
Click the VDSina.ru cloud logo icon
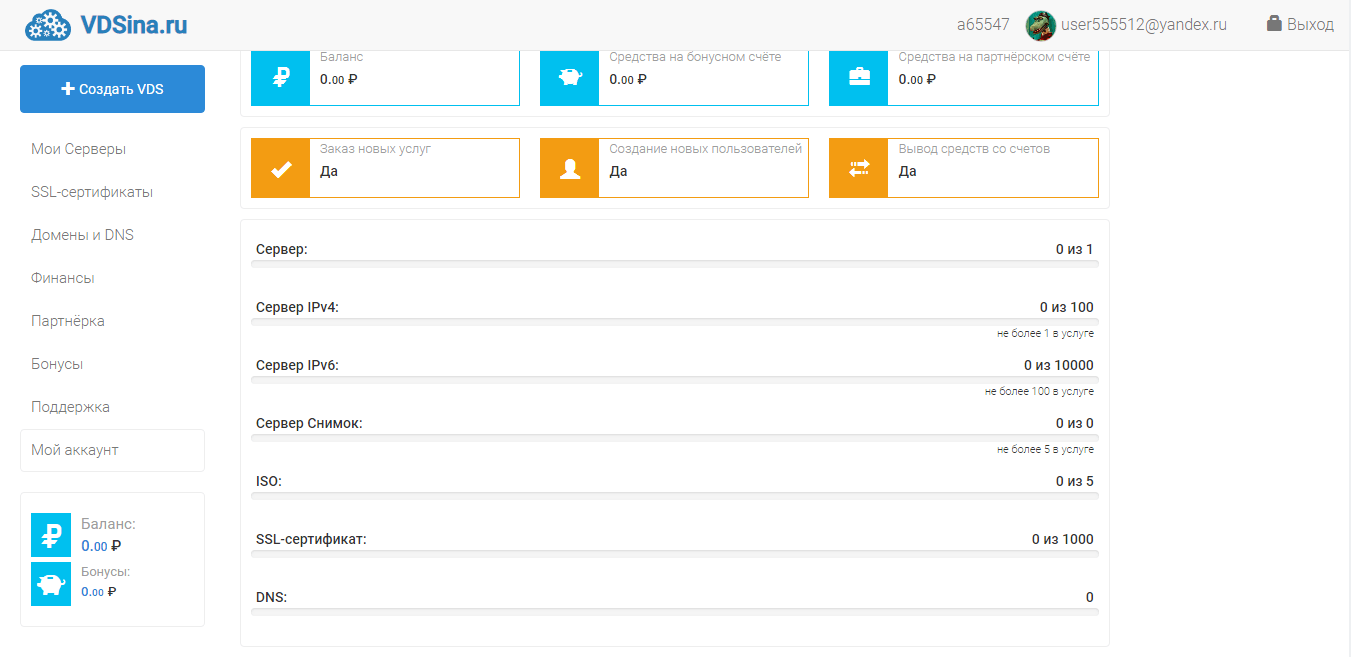(47, 25)
